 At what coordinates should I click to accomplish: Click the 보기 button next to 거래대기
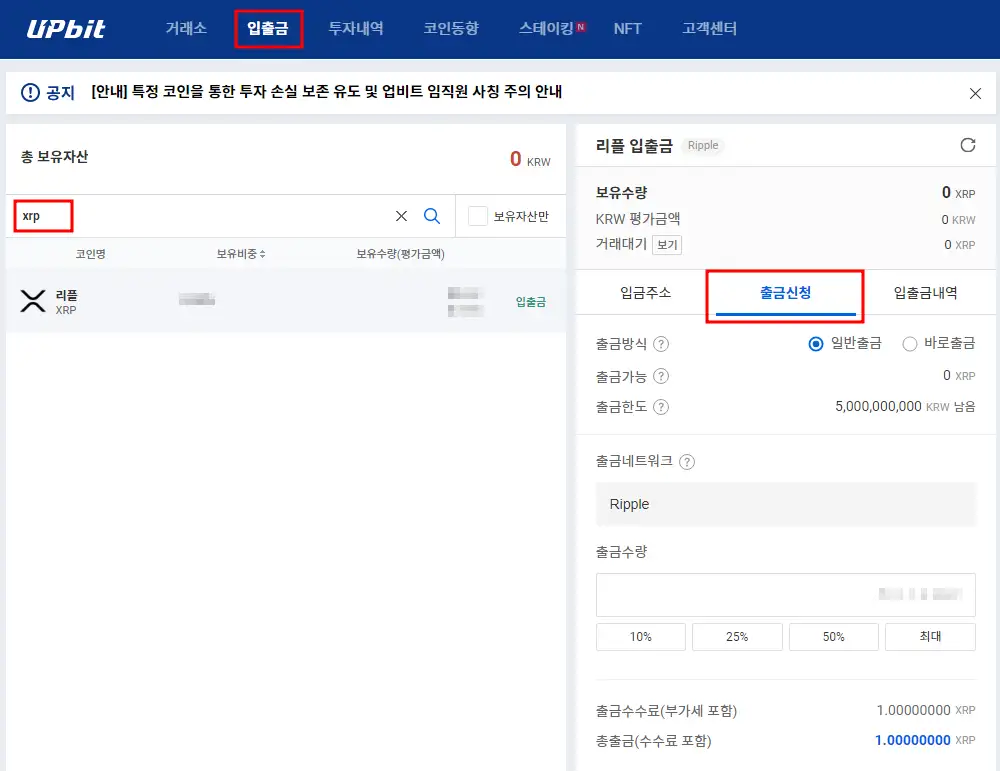(667, 245)
